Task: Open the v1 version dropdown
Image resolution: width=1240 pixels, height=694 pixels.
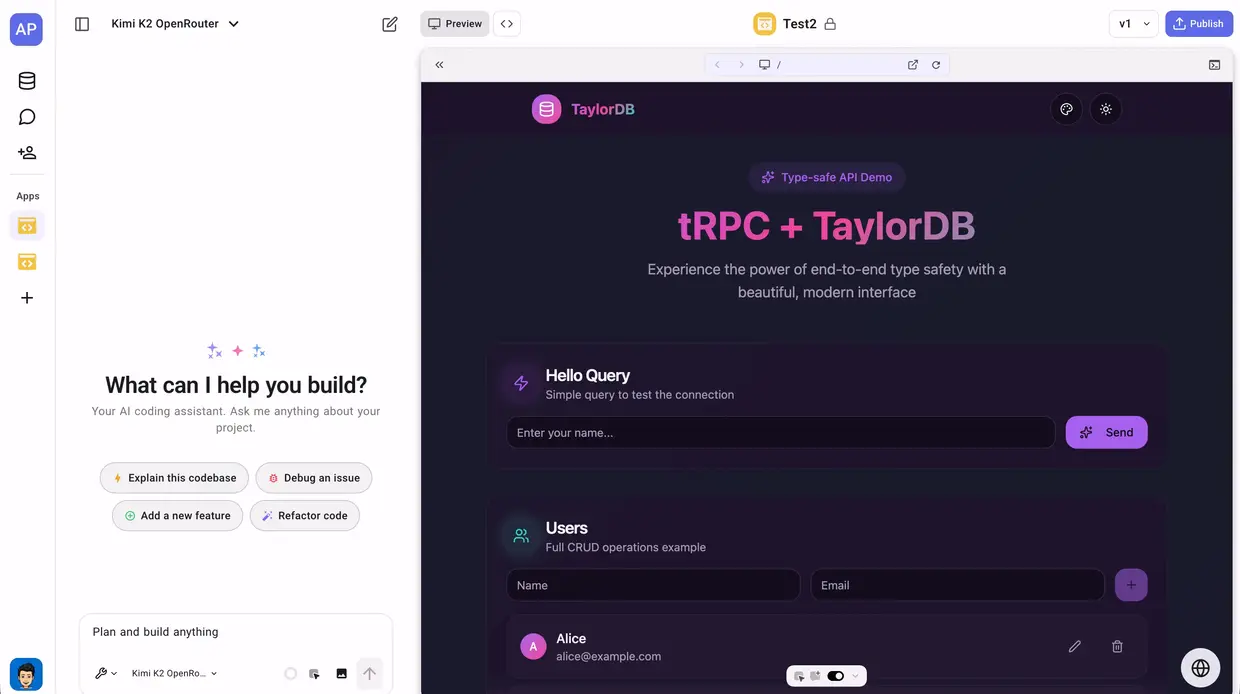Action: (1133, 23)
